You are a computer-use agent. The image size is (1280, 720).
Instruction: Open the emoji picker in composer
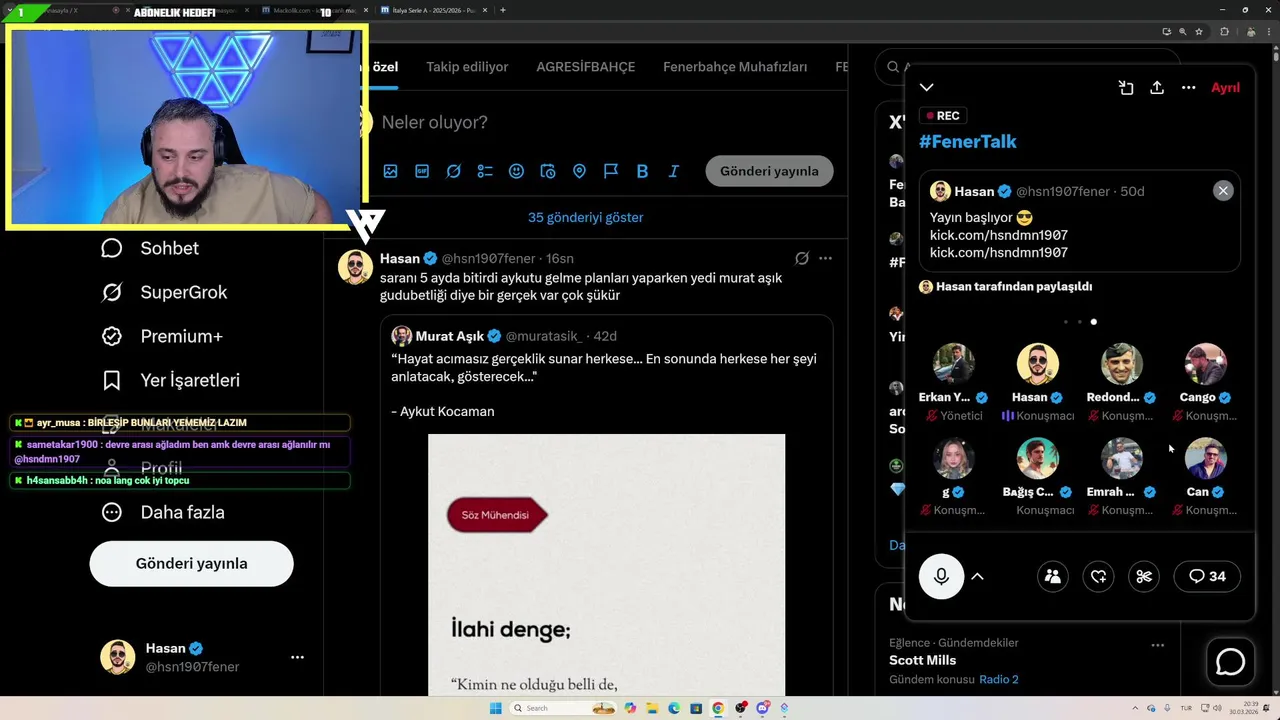tap(516, 171)
